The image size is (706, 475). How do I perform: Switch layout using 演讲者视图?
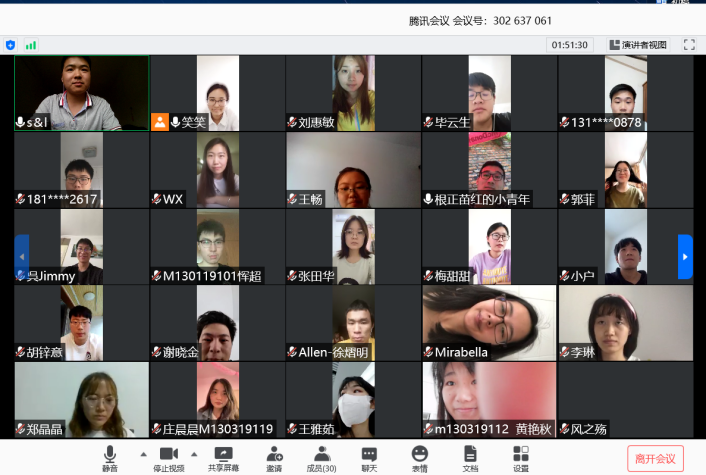pos(636,45)
